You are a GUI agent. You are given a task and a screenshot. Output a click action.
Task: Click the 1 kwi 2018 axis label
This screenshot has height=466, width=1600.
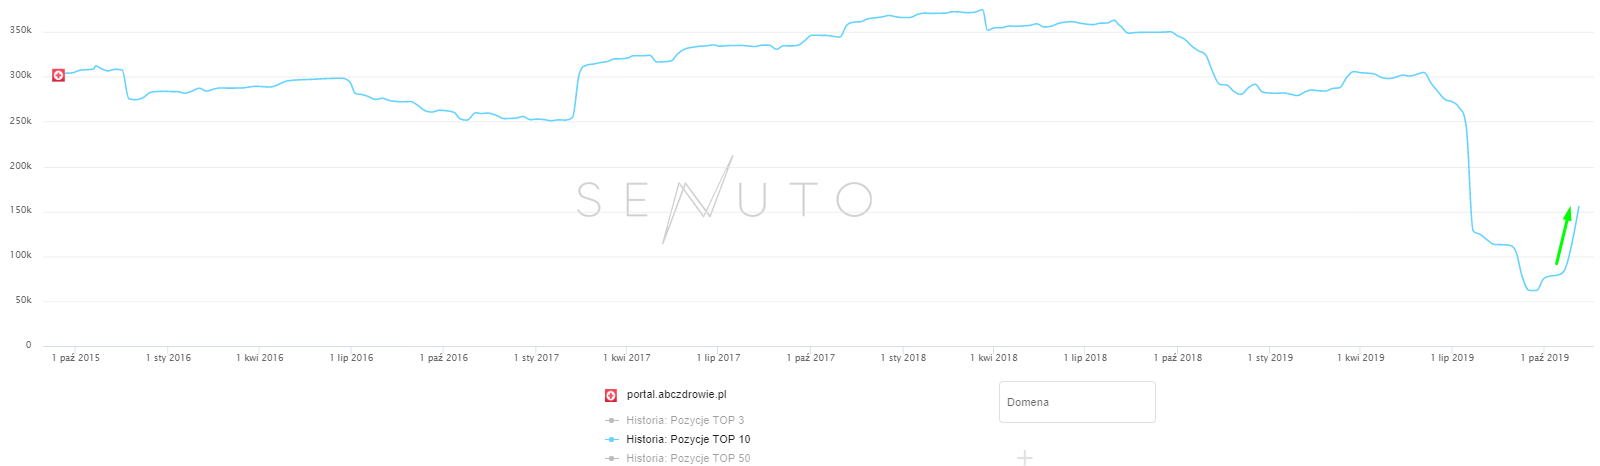(994, 358)
